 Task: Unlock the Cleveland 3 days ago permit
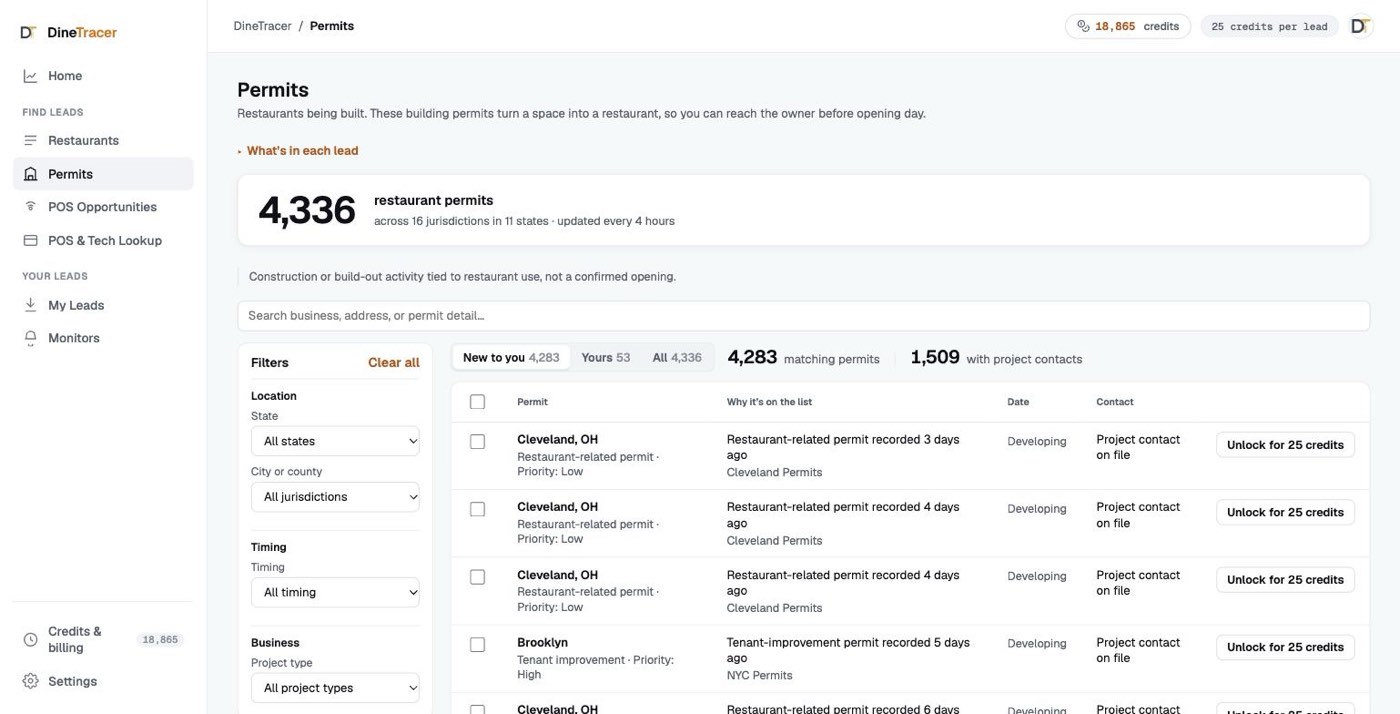pos(1285,445)
